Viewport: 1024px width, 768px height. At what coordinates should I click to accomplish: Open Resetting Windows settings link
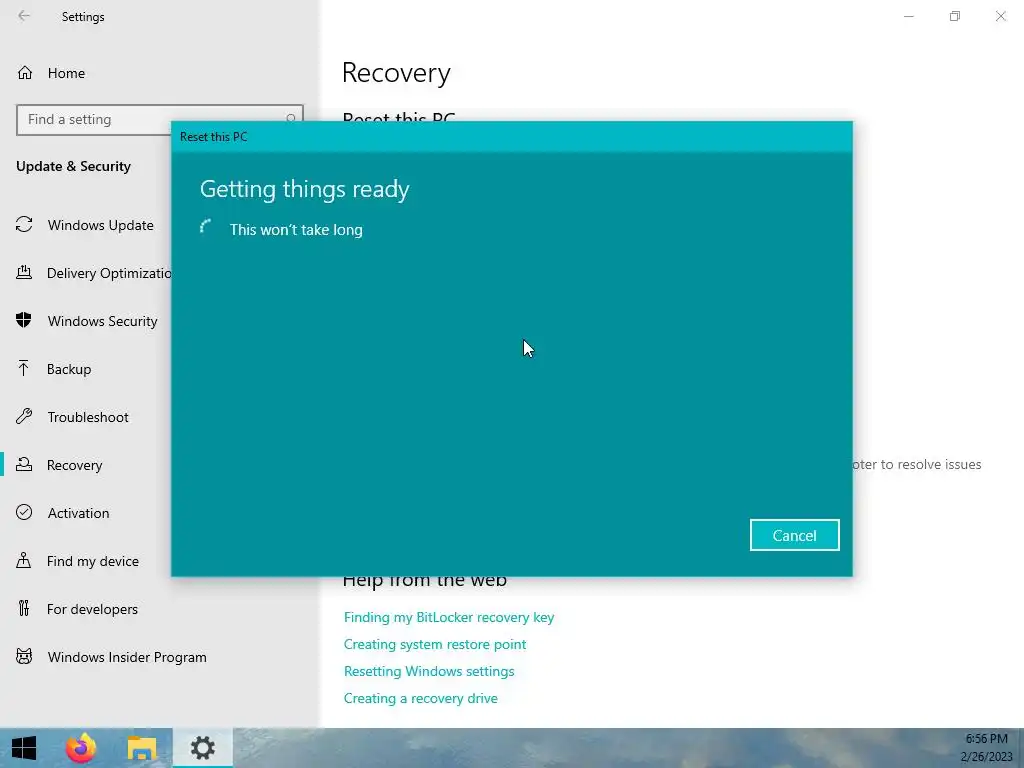[429, 671]
